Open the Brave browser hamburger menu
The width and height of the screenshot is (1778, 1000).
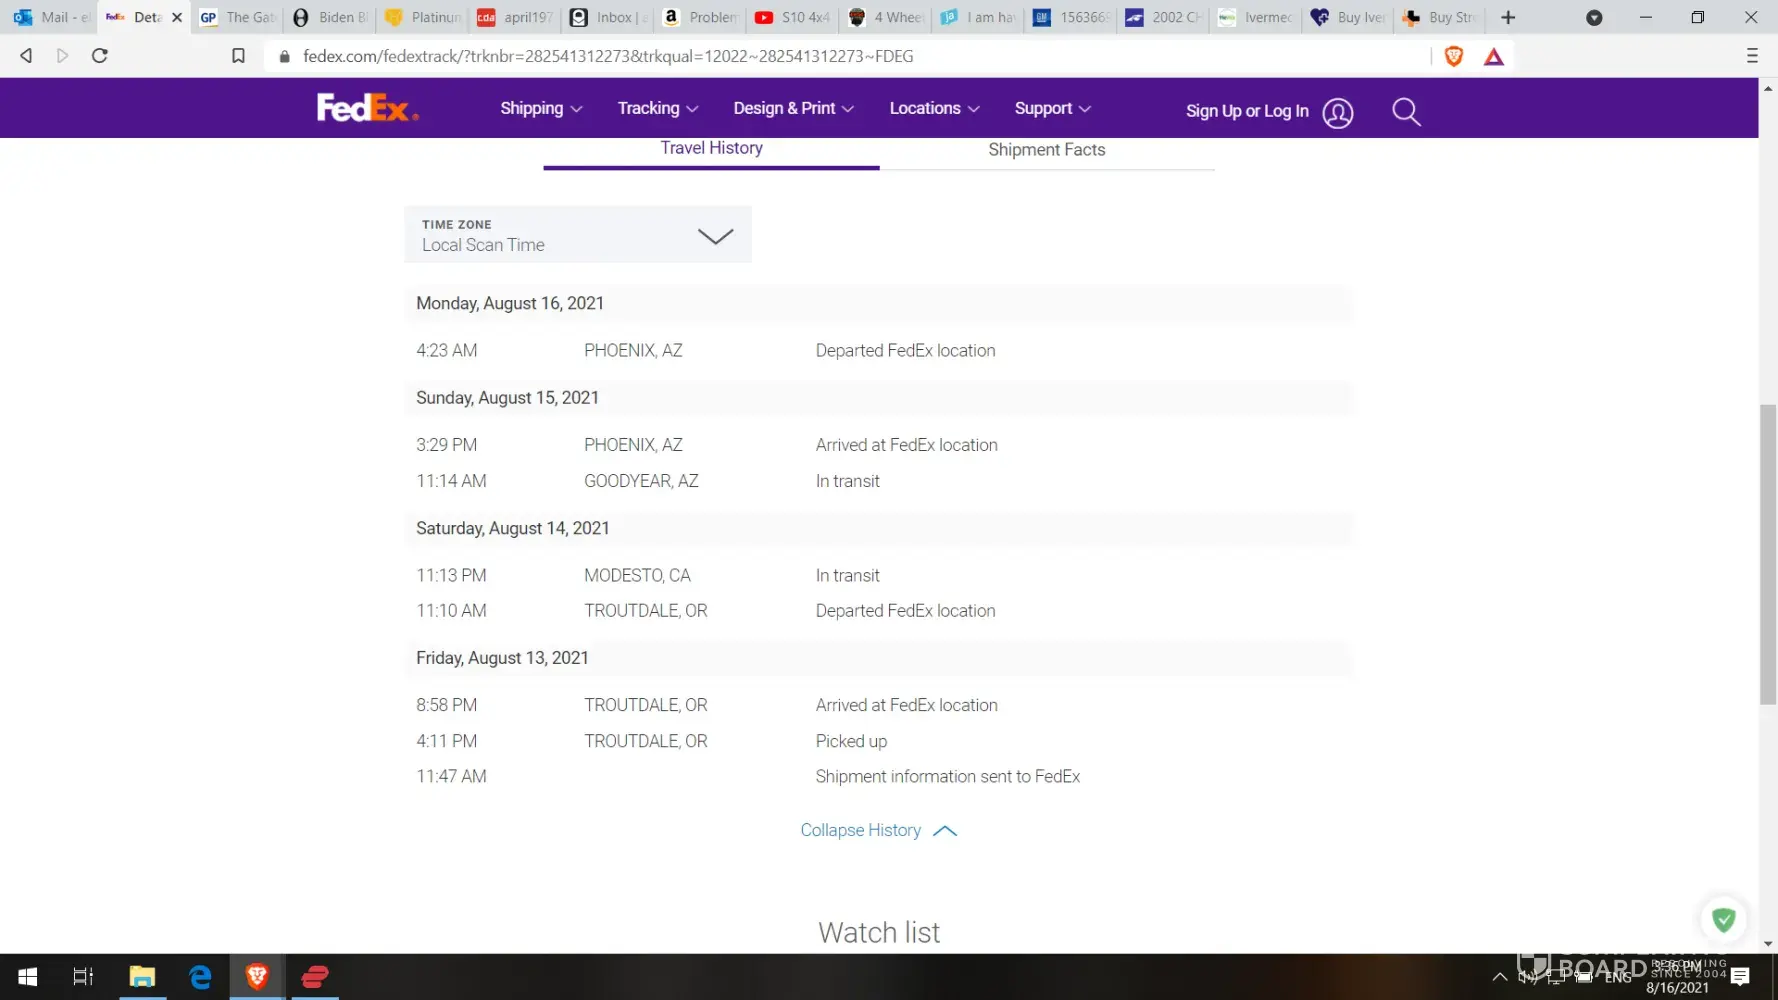pos(1752,56)
